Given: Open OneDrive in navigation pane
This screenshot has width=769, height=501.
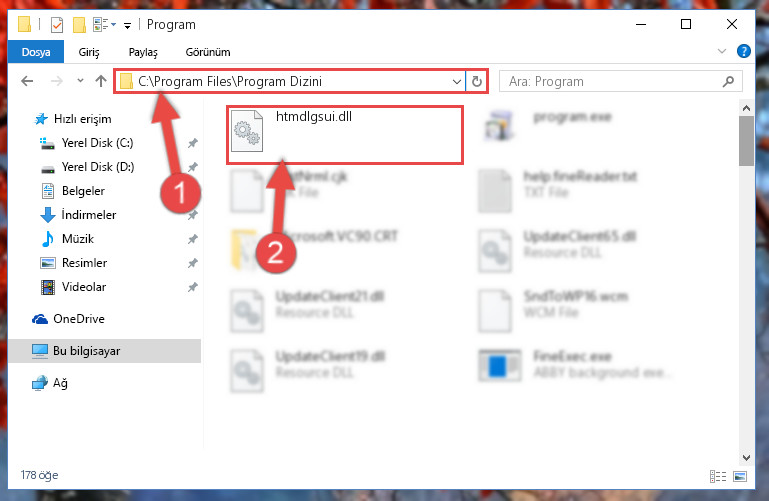Looking at the screenshot, I should pyautogui.click(x=78, y=319).
